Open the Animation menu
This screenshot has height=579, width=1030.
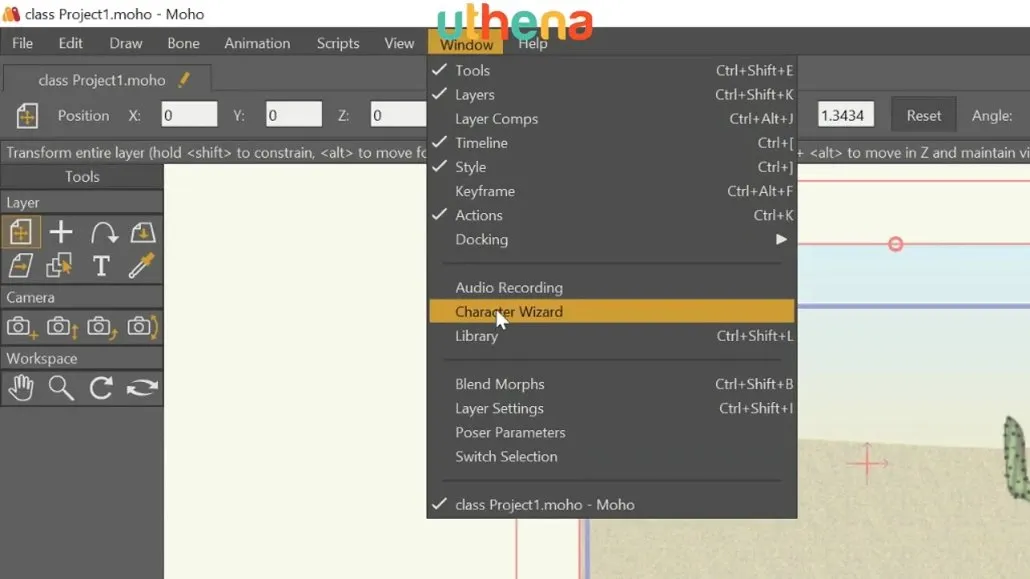coord(257,43)
